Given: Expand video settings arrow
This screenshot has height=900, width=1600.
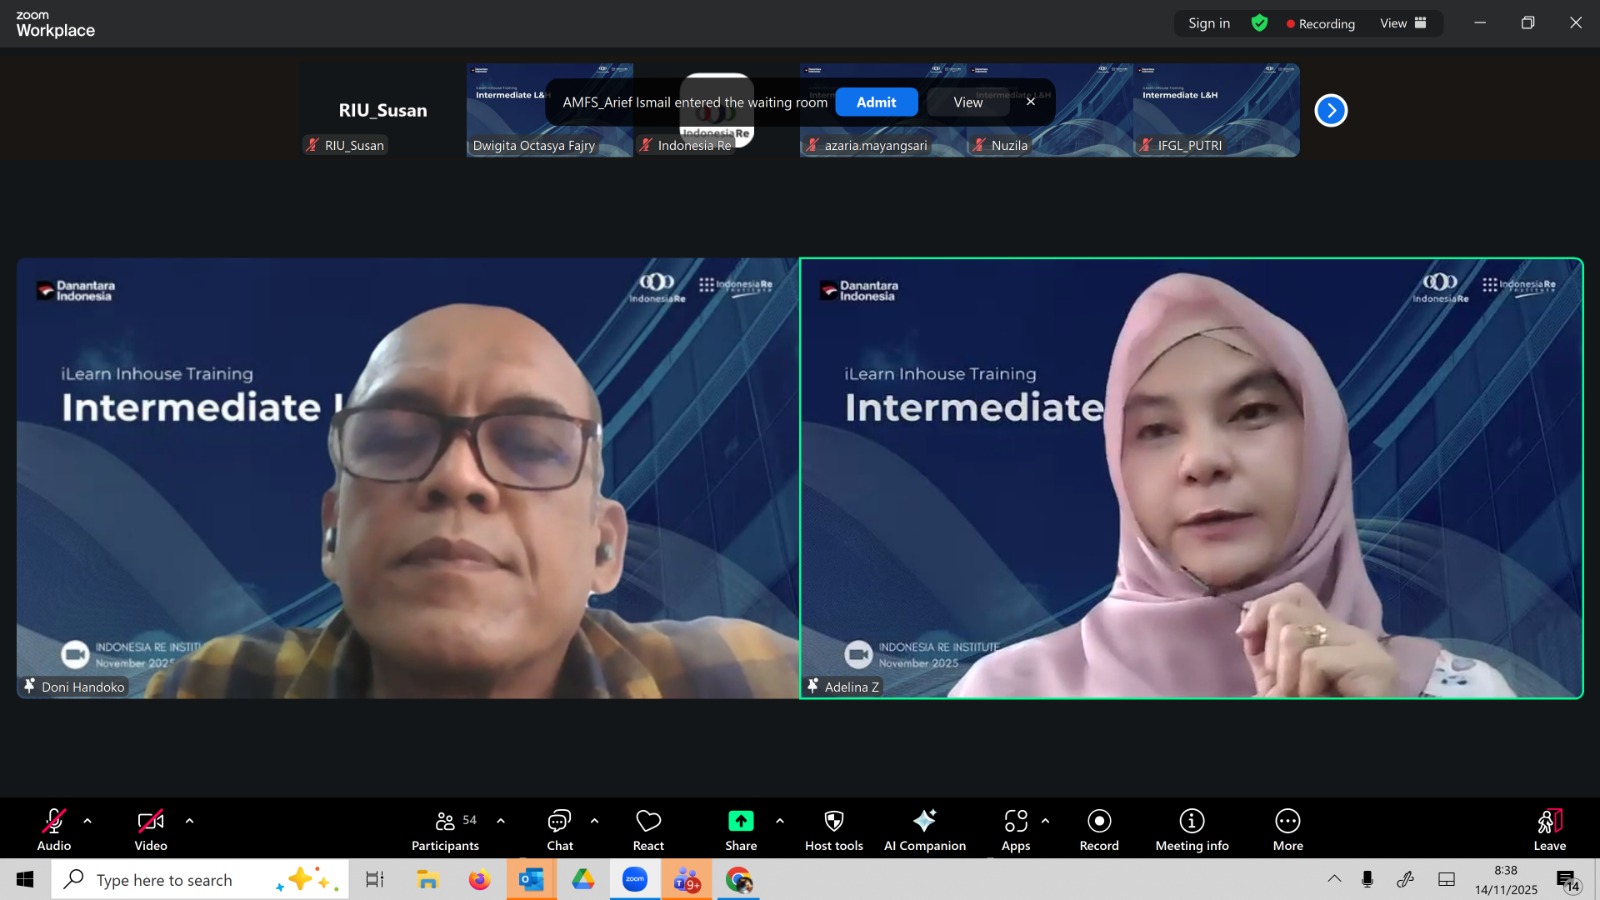Looking at the screenshot, I should coord(189,821).
